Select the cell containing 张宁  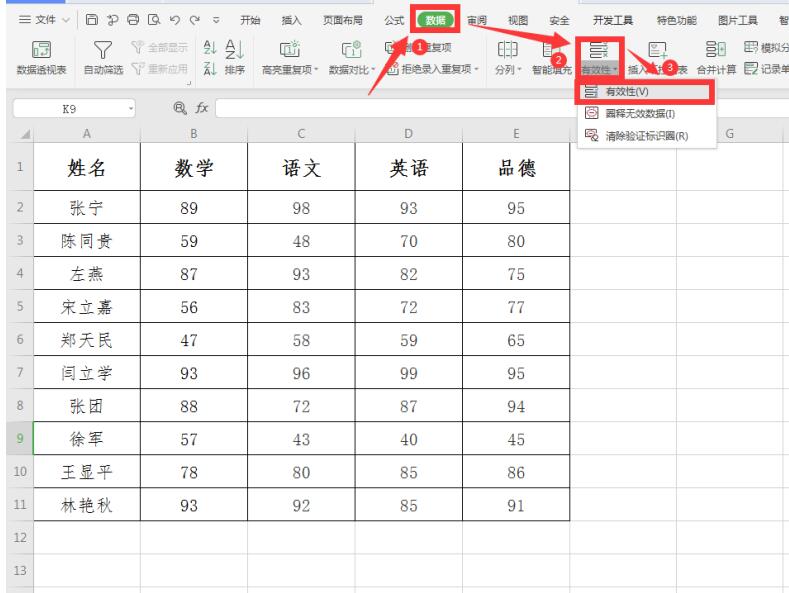pyautogui.click(x=87, y=207)
